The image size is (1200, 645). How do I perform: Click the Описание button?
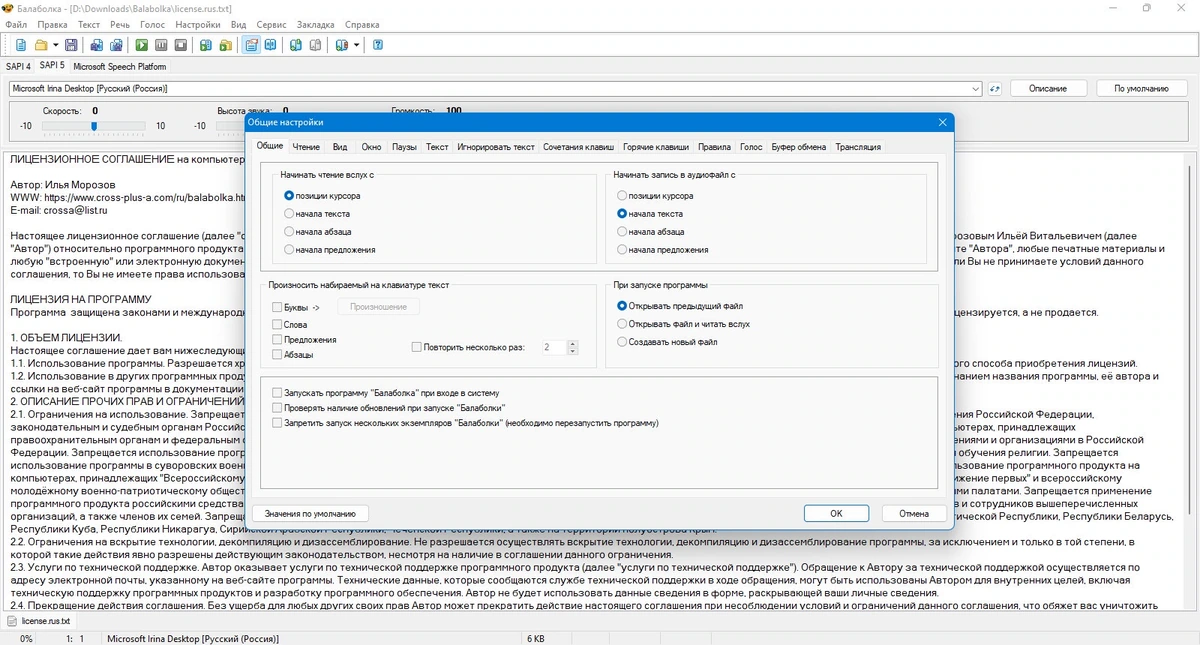(x=1047, y=88)
